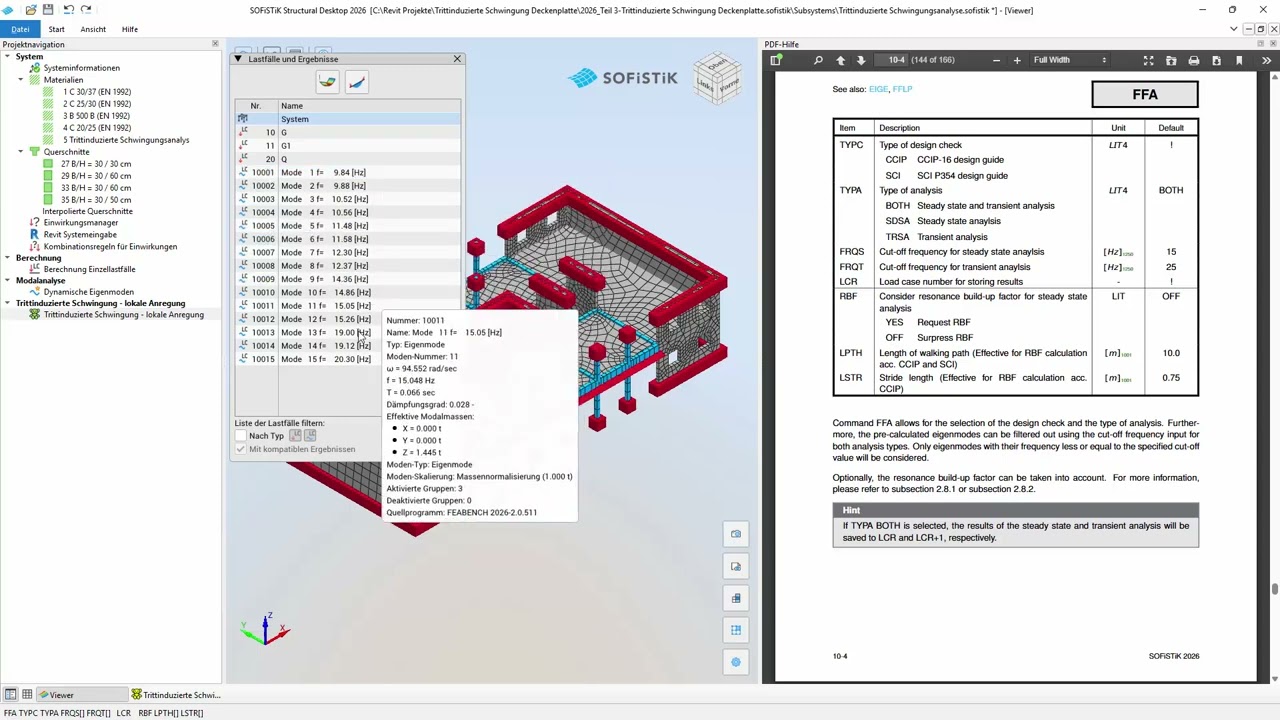Switch to Trittinduzierte Schwi... bottom tab
This screenshot has width=1280, height=720.
click(x=176, y=695)
